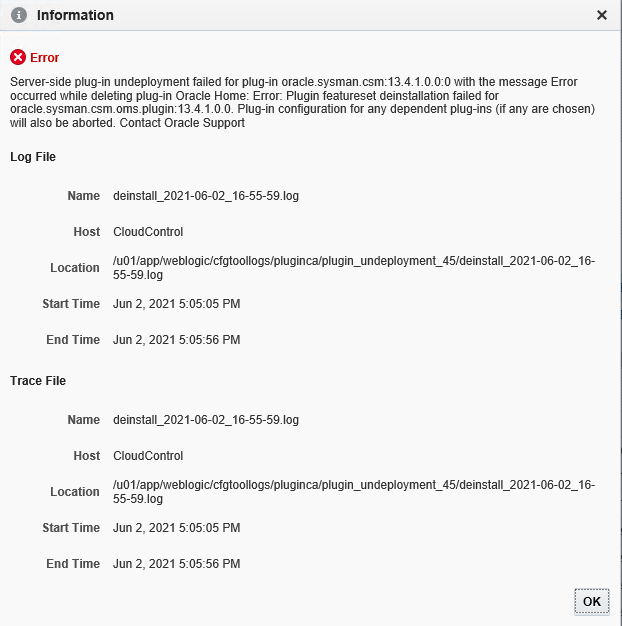Click the OK button

point(592,601)
